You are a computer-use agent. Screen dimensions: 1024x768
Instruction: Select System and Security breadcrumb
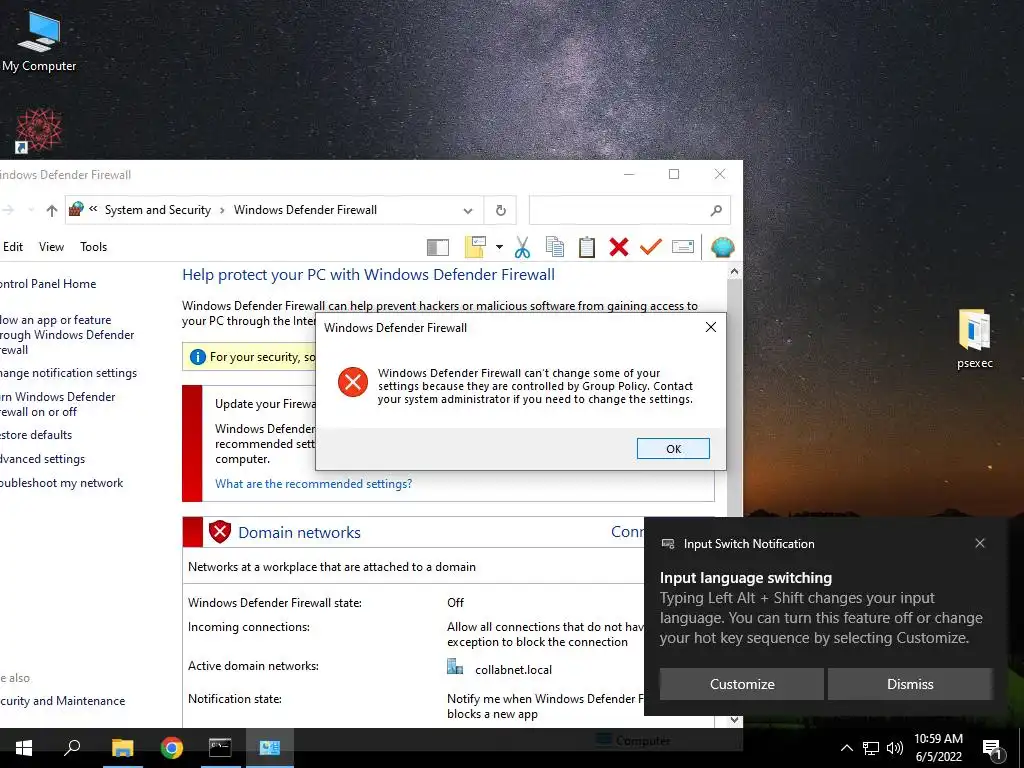[158, 210]
